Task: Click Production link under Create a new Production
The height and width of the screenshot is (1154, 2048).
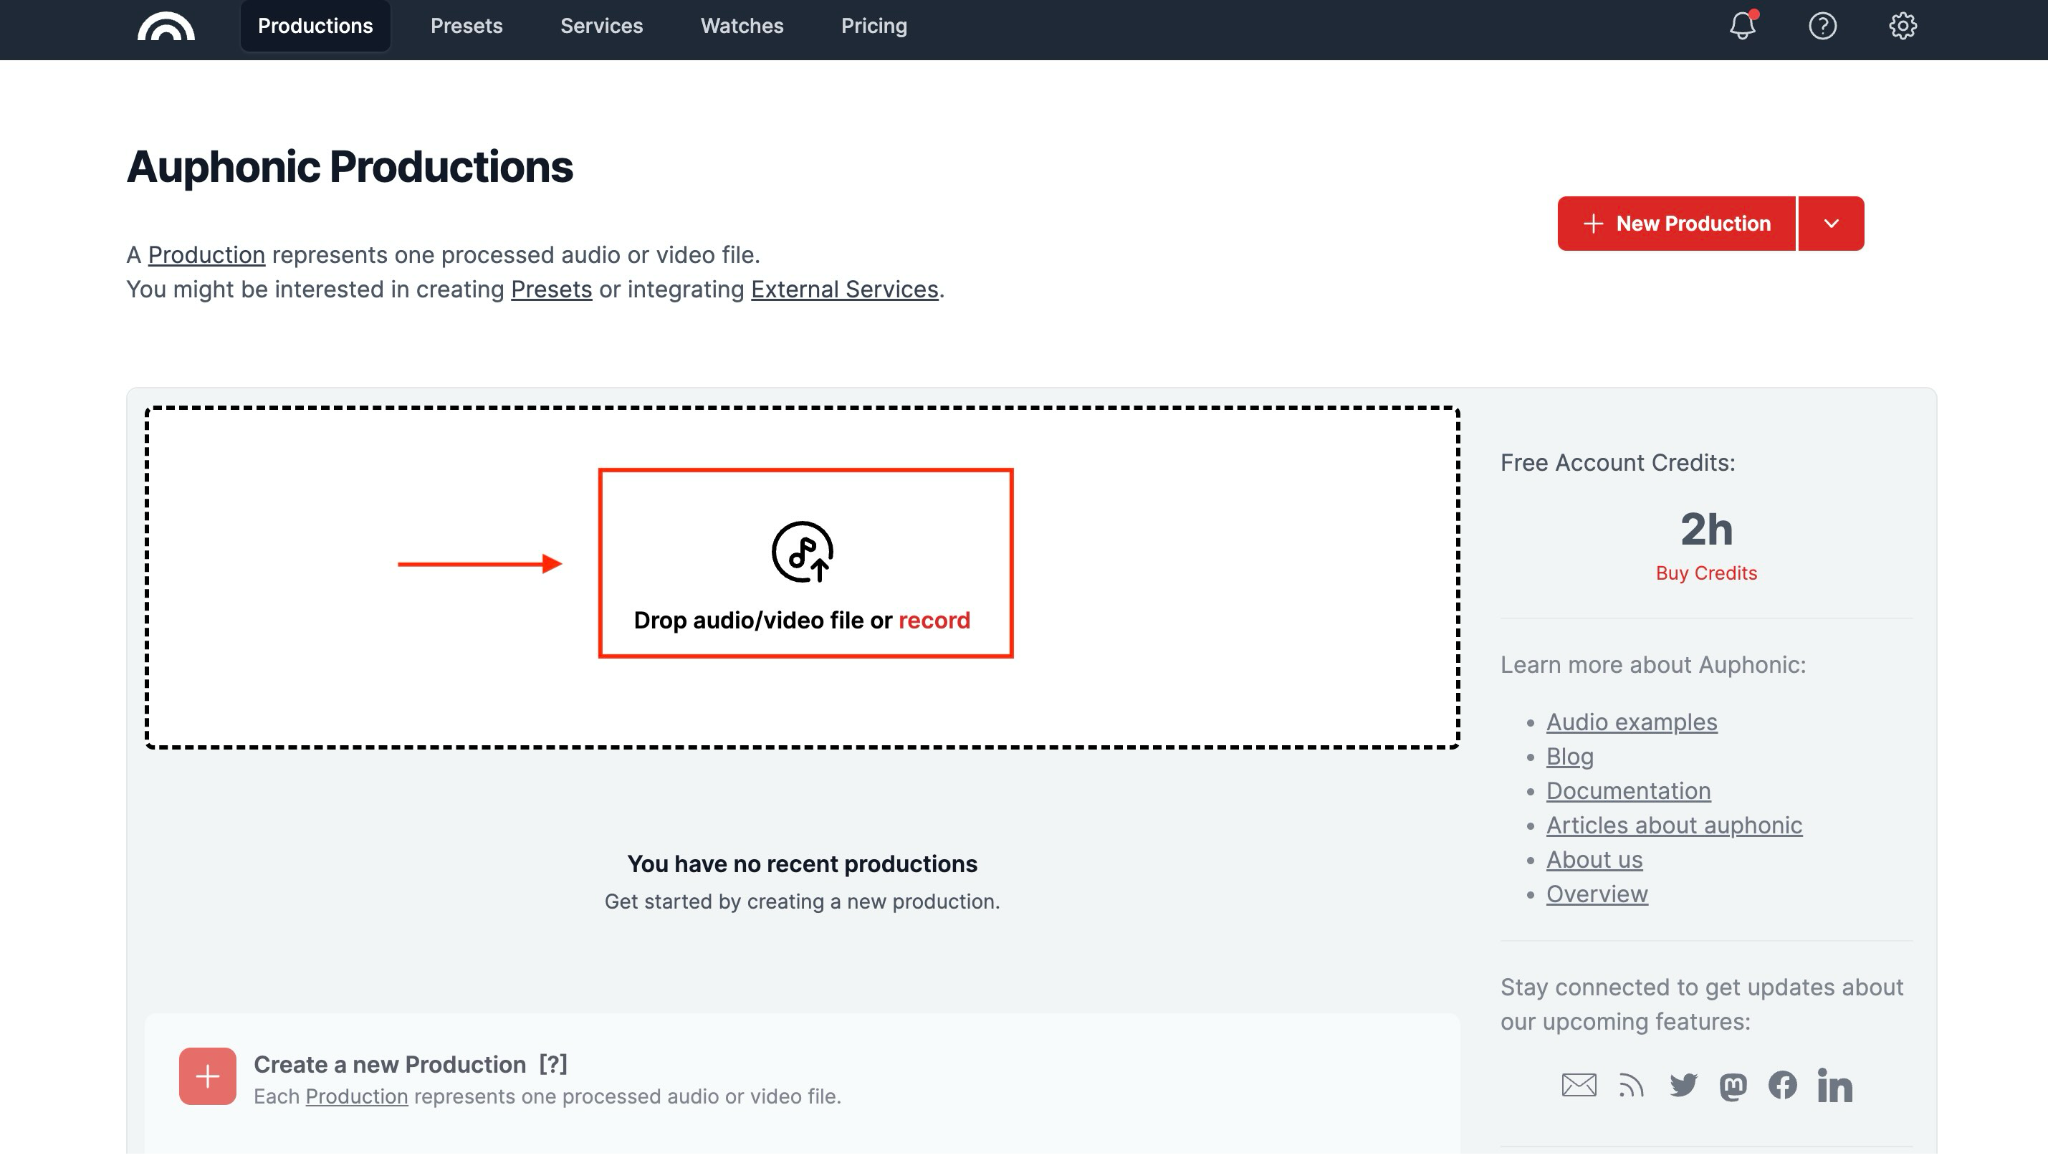Action: tap(357, 1097)
